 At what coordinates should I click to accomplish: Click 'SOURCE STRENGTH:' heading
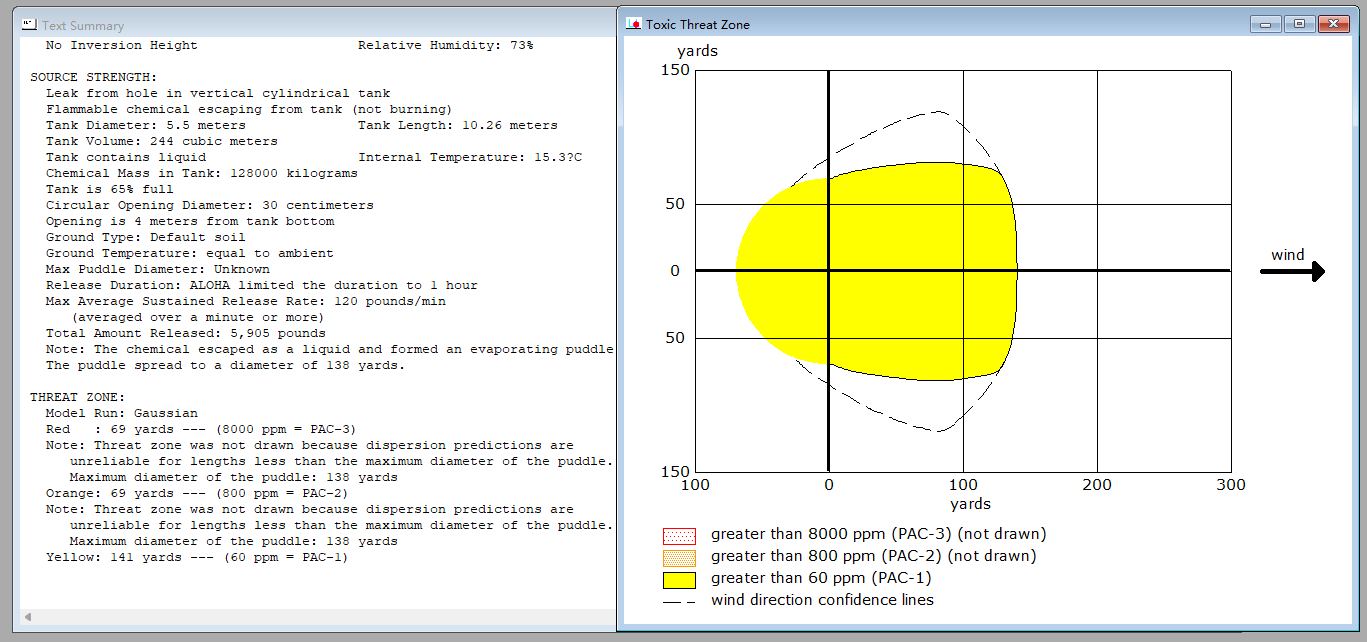(93, 77)
